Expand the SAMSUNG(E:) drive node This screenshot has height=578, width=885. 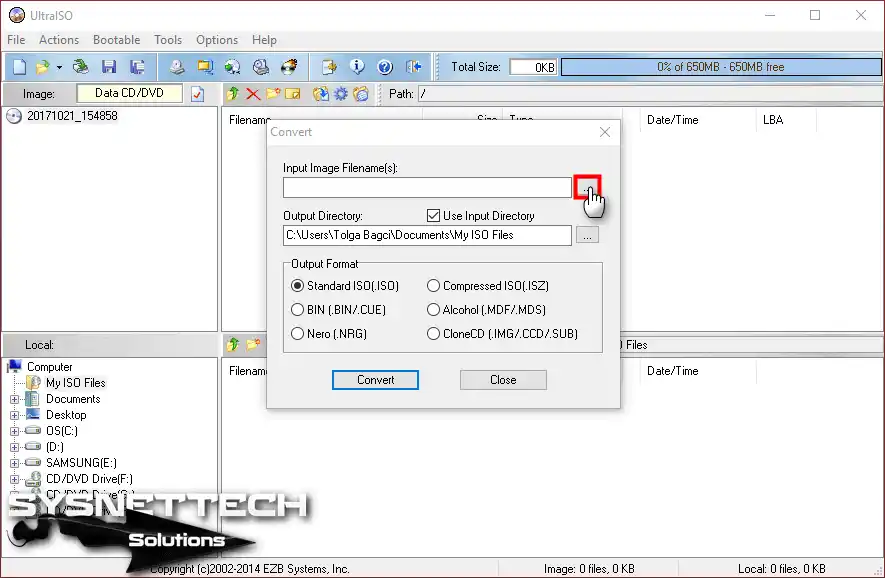pyautogui.click(x=15, y=463)
